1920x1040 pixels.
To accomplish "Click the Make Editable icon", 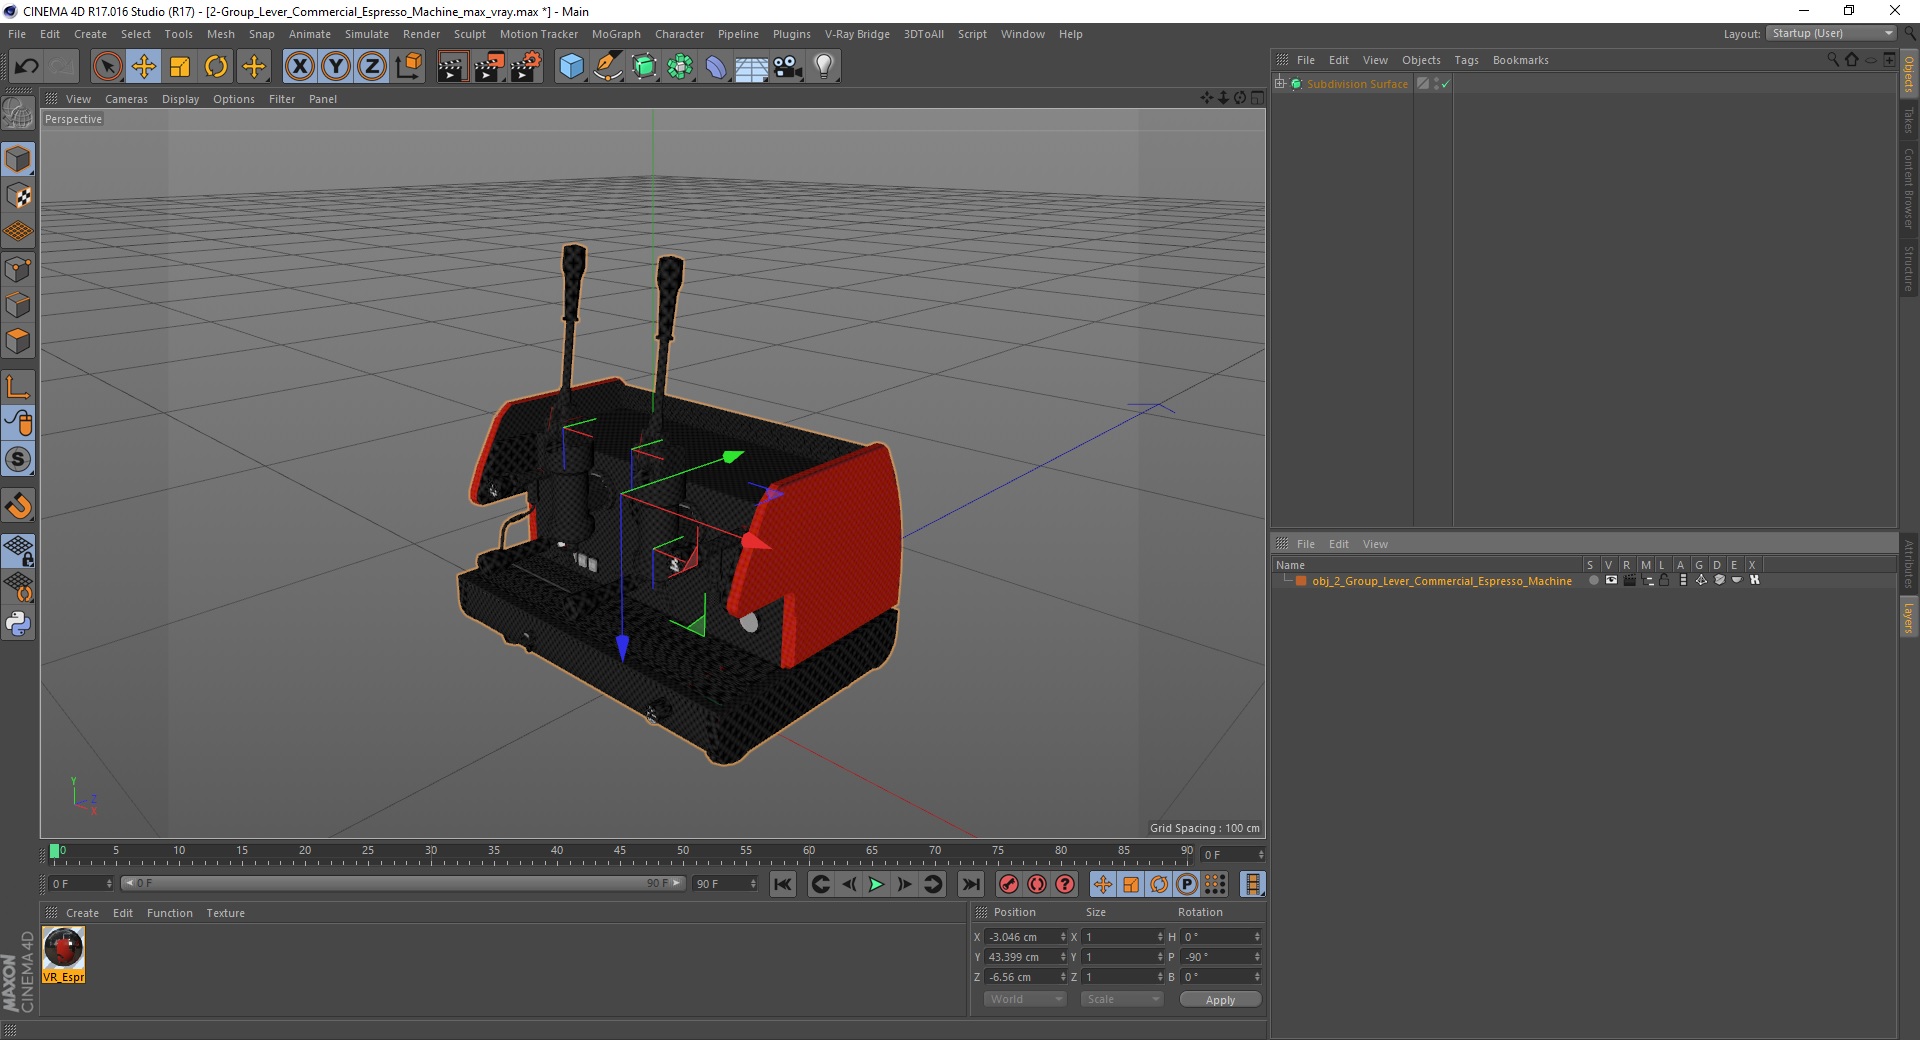I will [18, 113].
